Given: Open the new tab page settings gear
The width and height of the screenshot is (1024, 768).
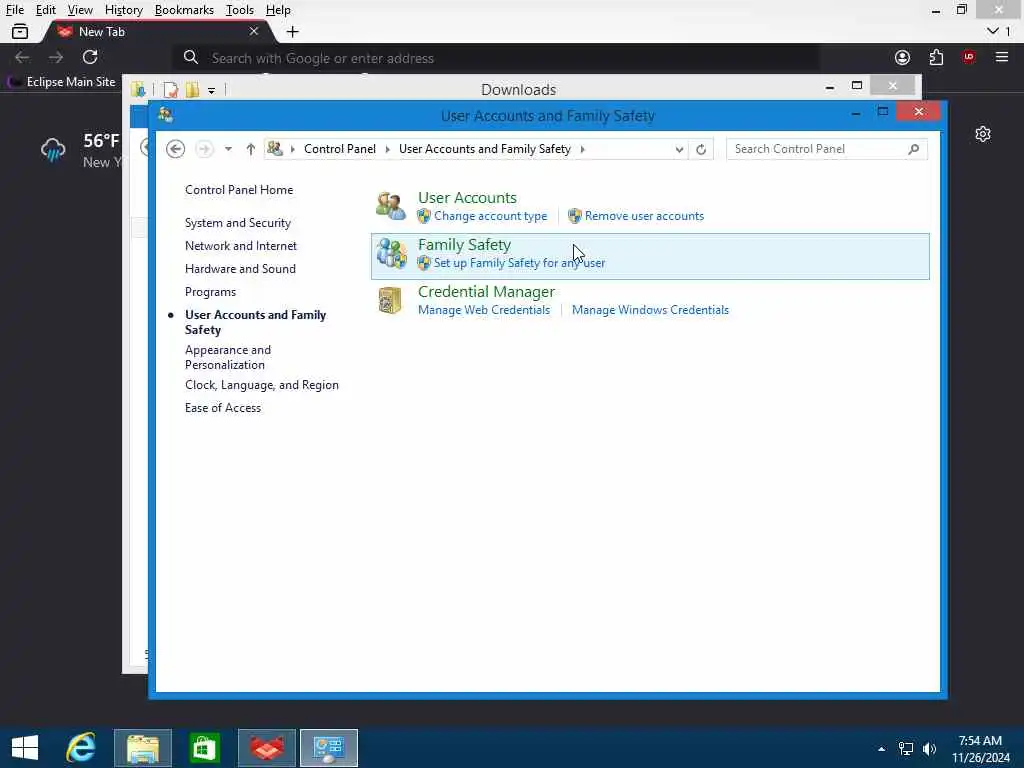Looking at the screenshot, I should [x=983, y=135].
